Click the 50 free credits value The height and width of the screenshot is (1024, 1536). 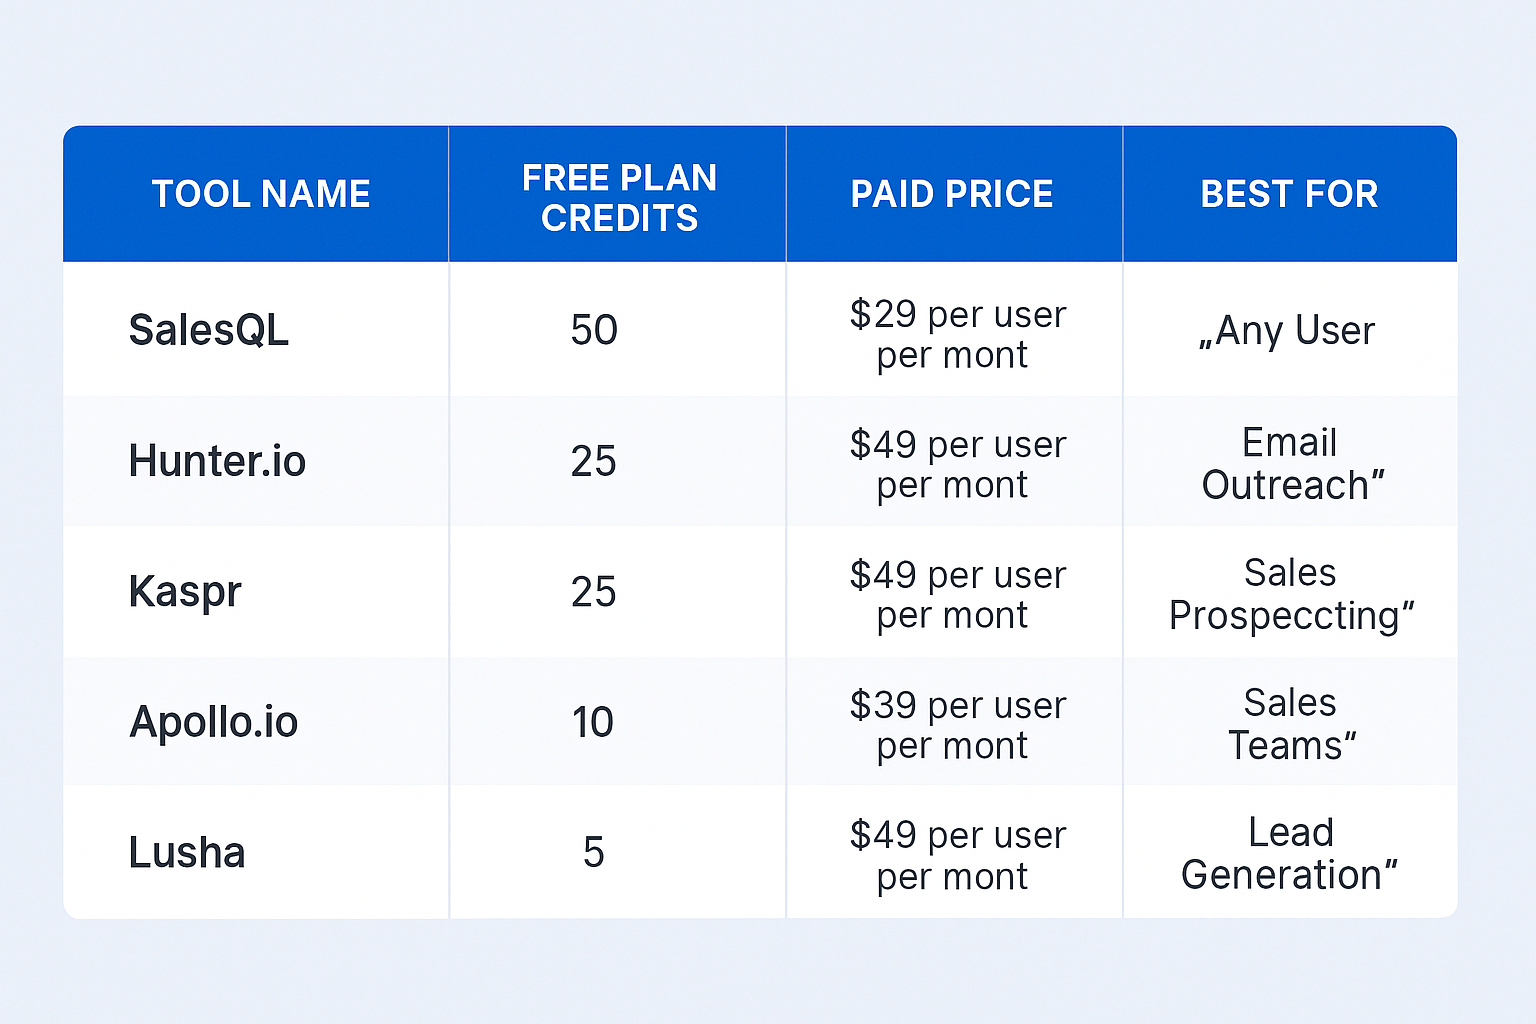(x=594, y=330)
